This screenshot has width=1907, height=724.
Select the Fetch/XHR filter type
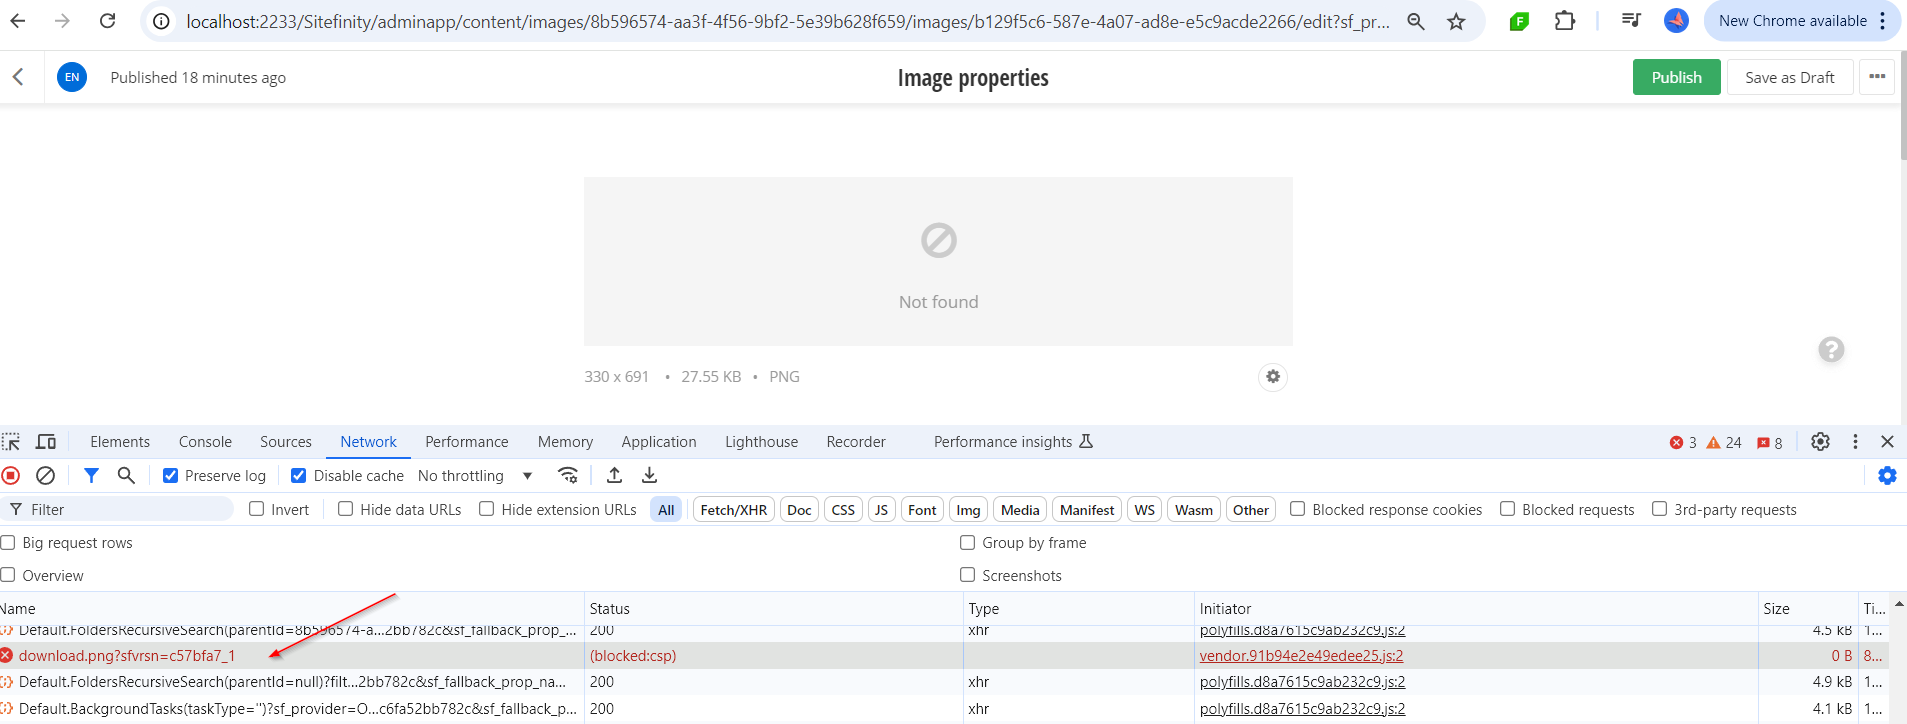click(734, 510)
